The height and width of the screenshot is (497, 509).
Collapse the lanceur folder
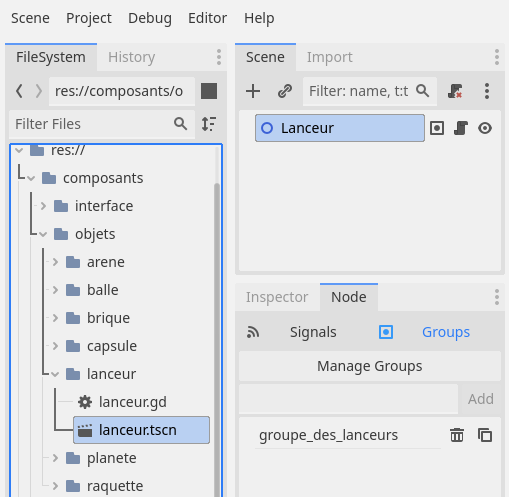coord(55,374)
